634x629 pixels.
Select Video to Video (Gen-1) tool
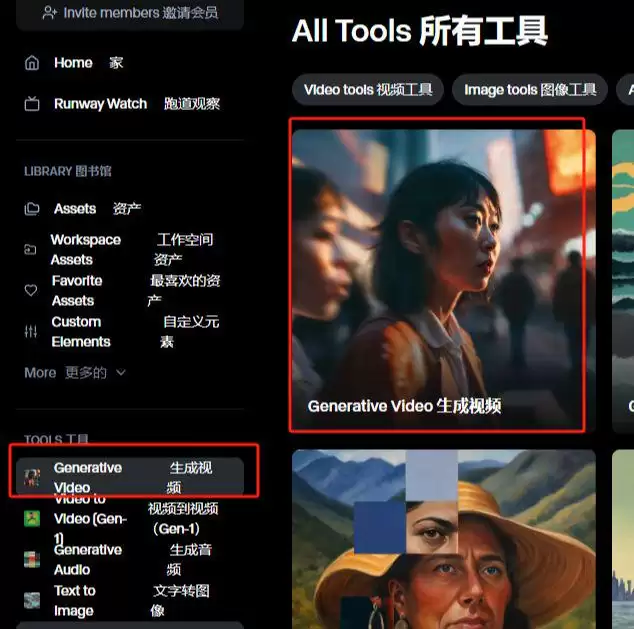pos(130,519)
